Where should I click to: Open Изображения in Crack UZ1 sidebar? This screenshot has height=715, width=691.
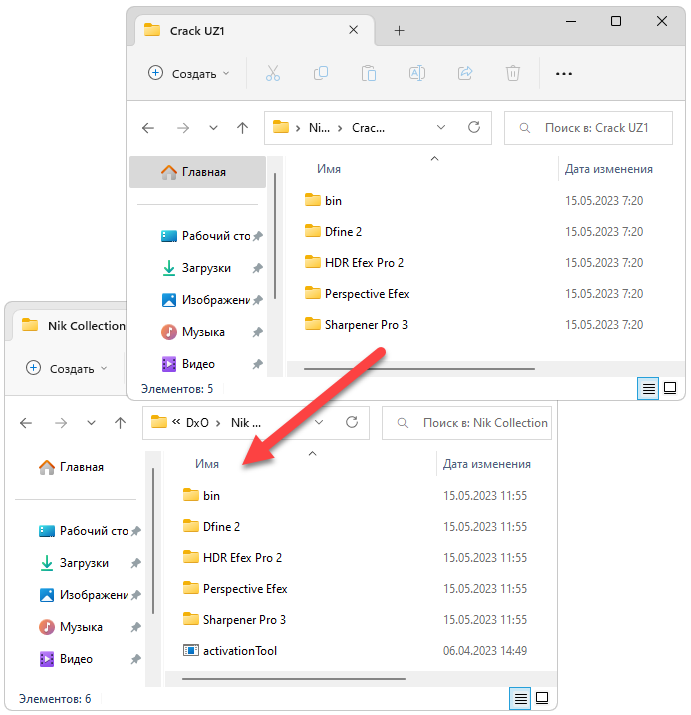pyautogui.click(x=206, y=300)
